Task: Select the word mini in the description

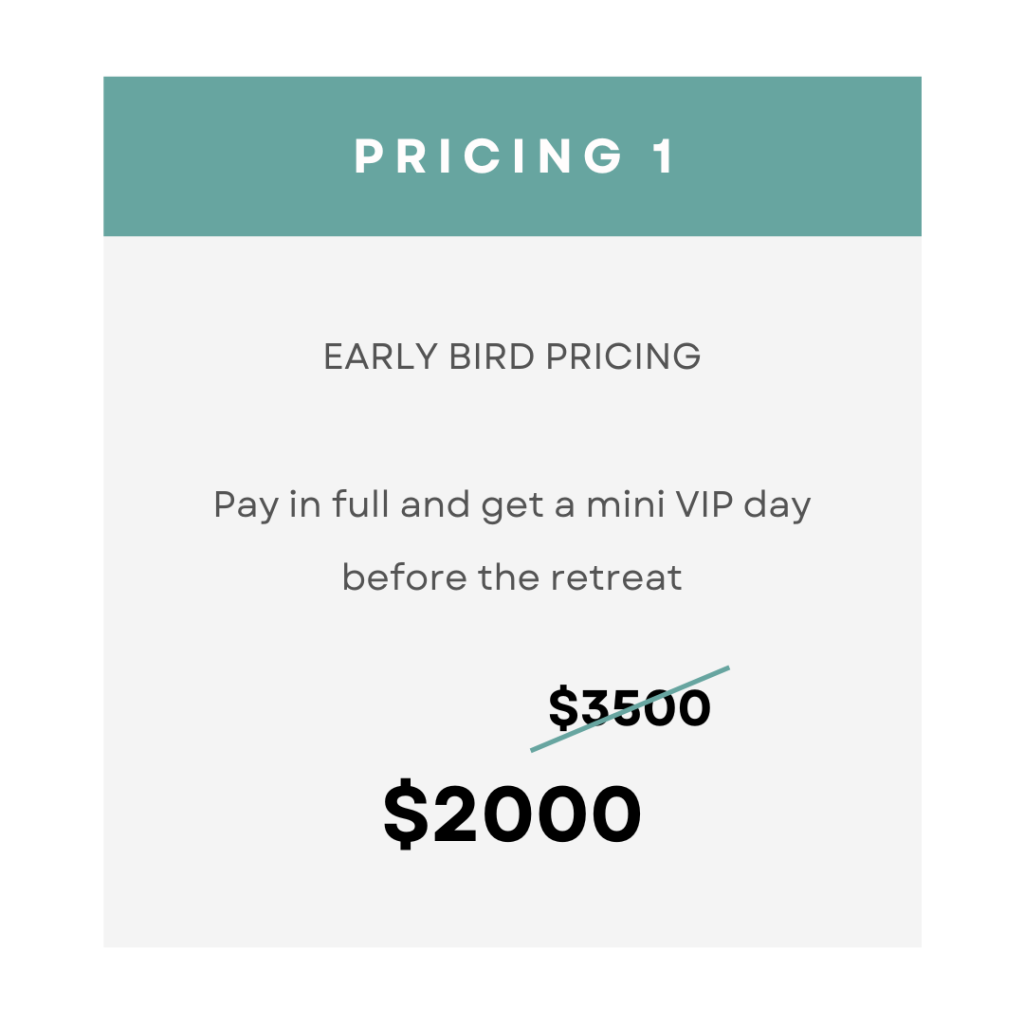Action: click(x=625, y=504)
